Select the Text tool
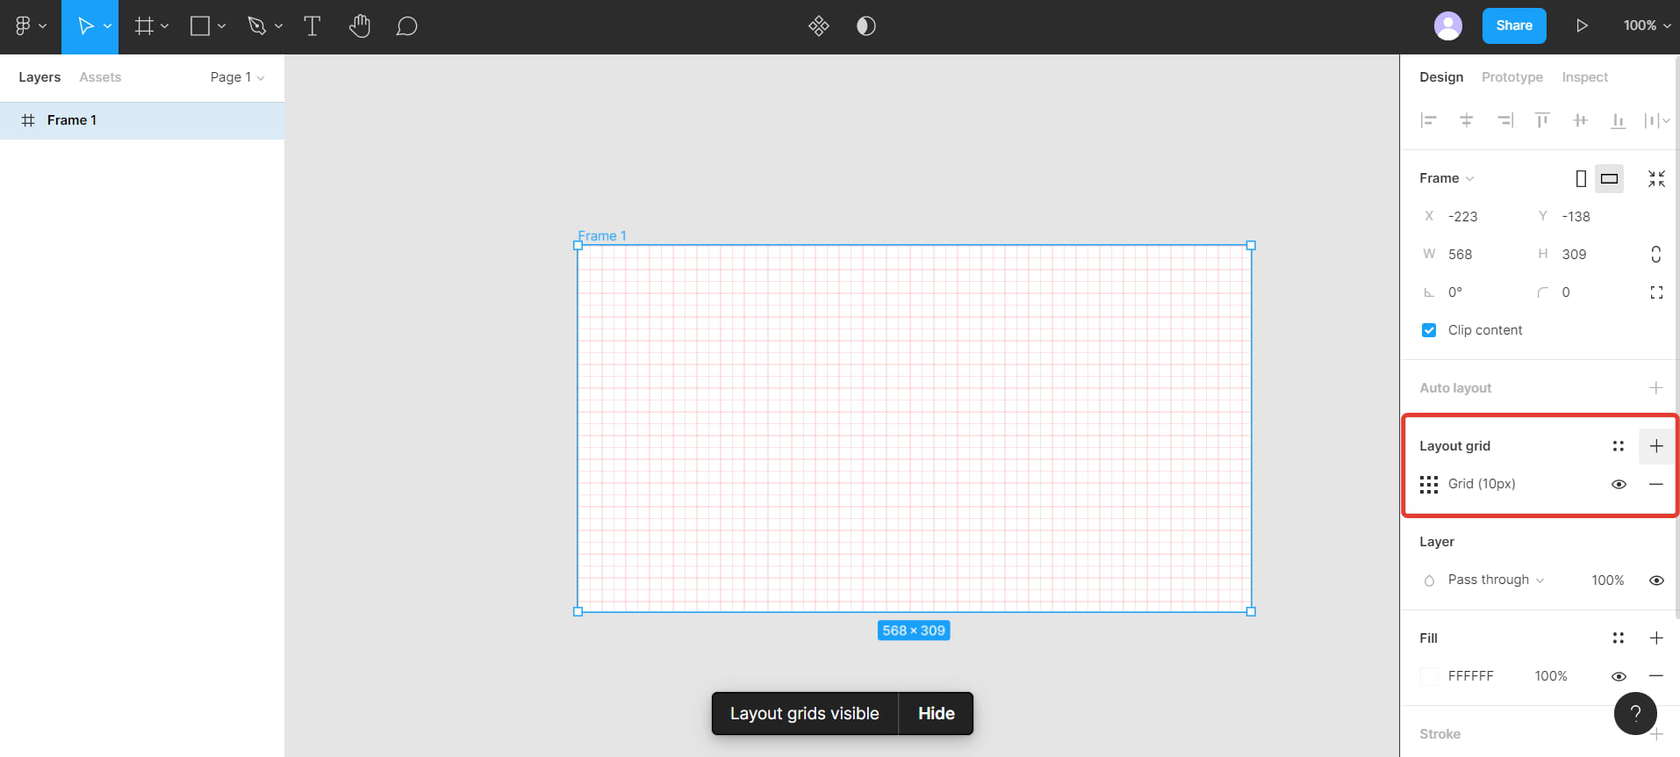 pos(312,26)
